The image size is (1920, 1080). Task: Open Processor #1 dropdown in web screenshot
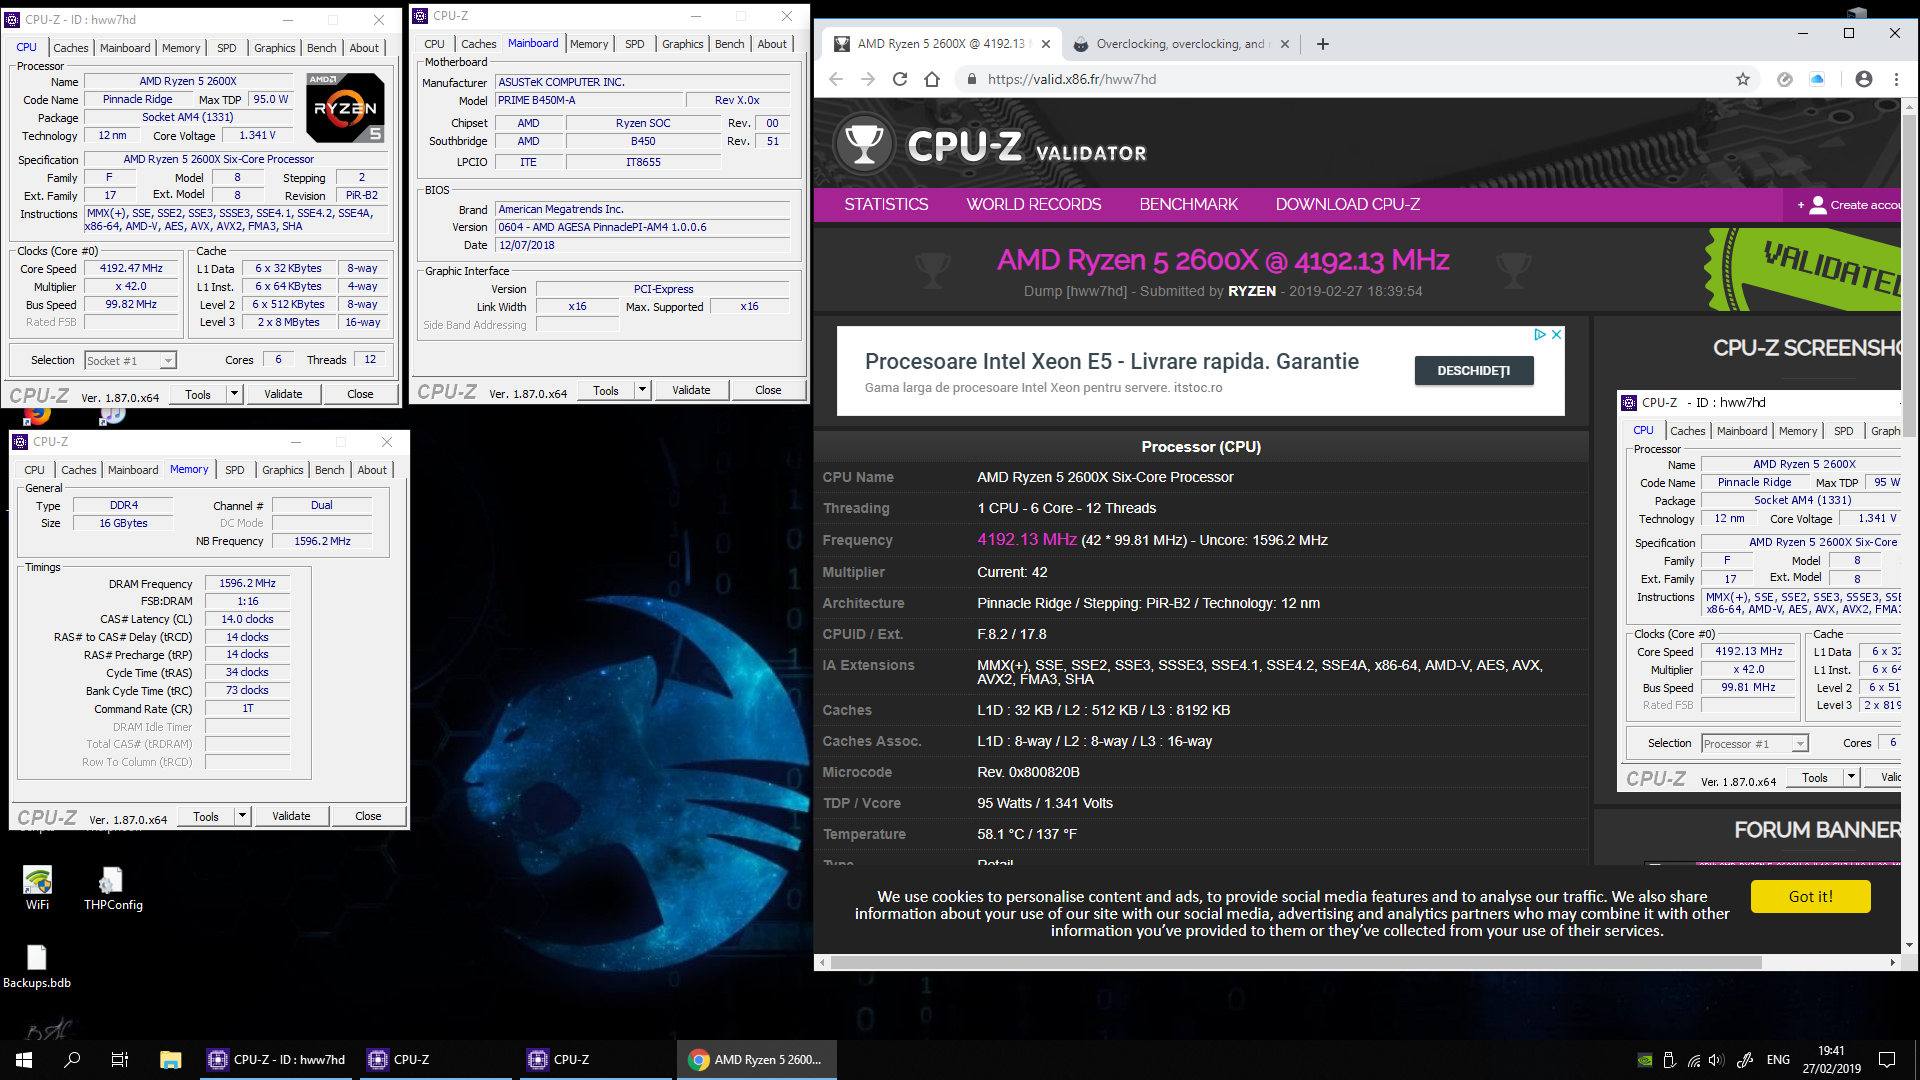coord(1755,743)
